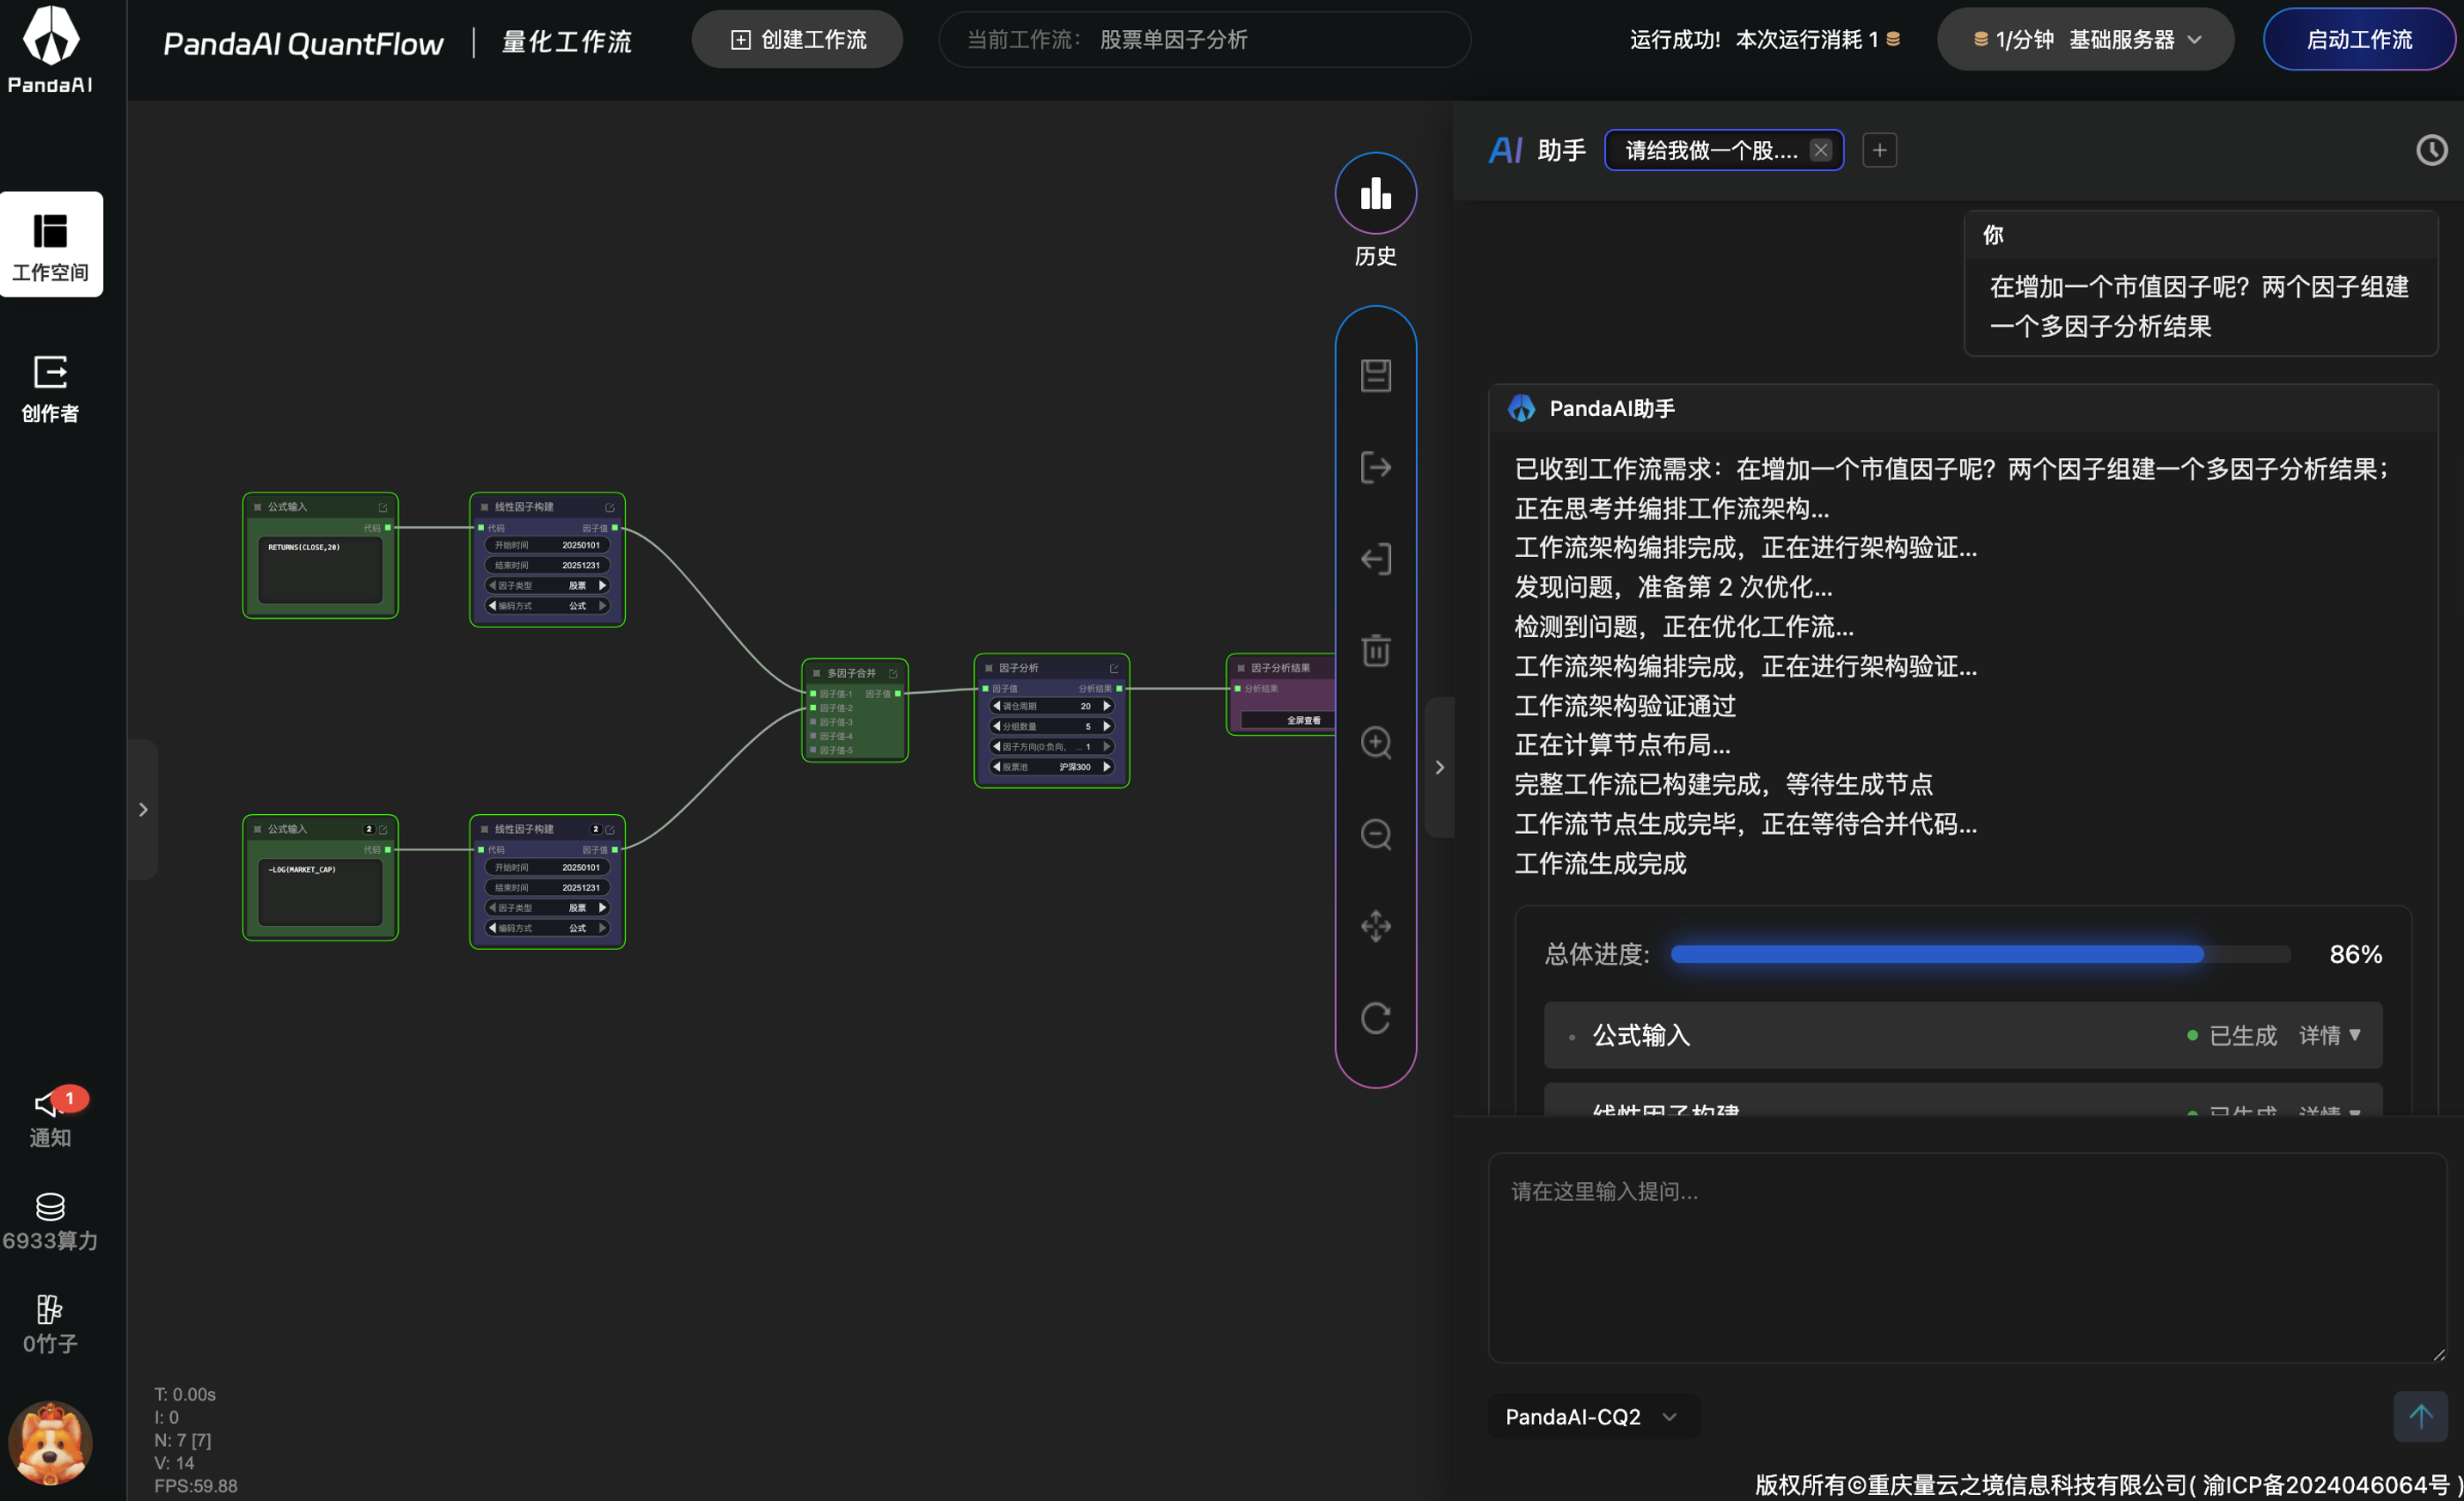2464x1501 pixels.
Task: Click the PandaAI QuantFlow title
Action: pos(303,43)
